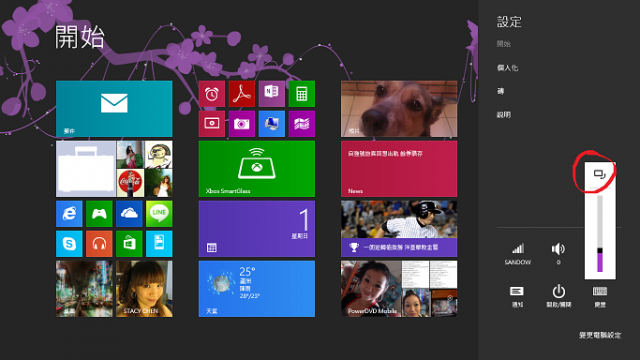This screenshot has width=640, height=360.
Task: Open the People tile with briefcase
Action: 114,169
